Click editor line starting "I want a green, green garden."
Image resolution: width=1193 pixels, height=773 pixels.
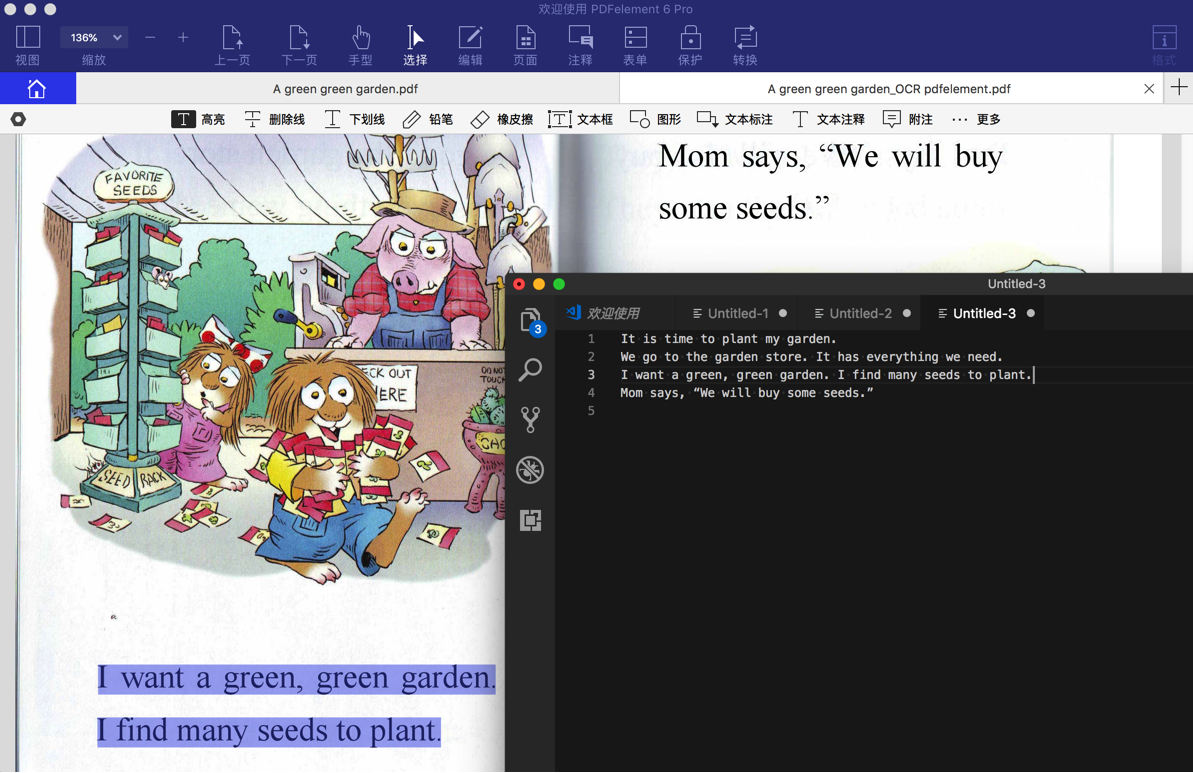pos(826,375)
